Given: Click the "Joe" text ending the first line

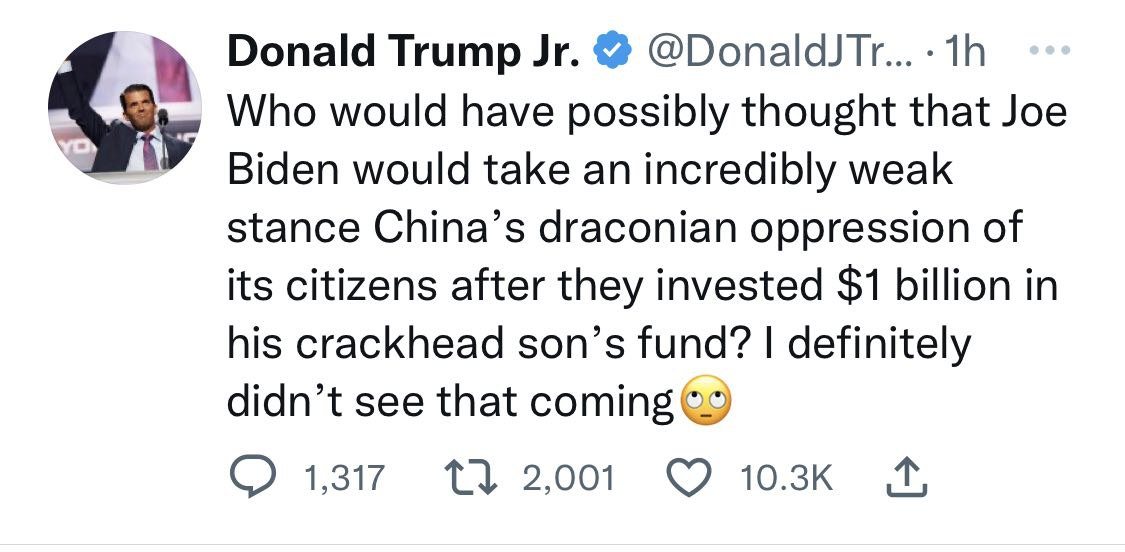Looking at the screenshot, I should [1031, 112].
